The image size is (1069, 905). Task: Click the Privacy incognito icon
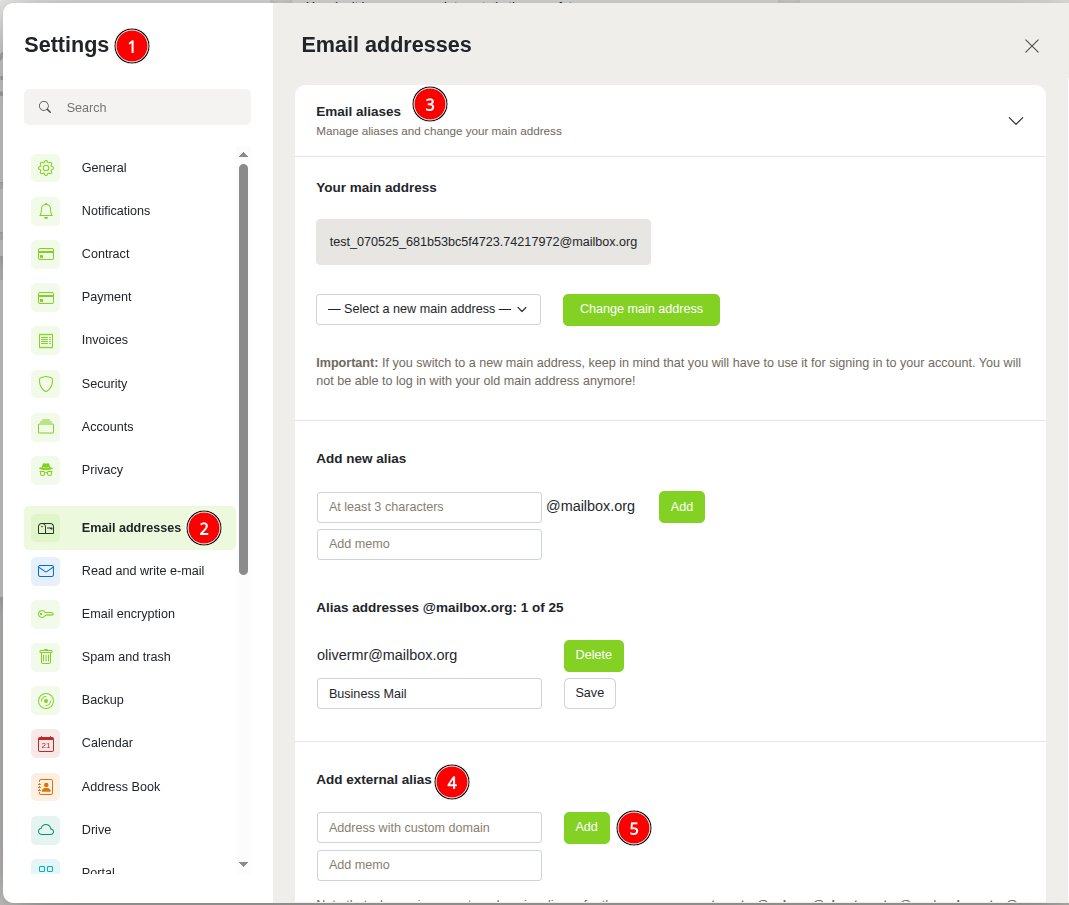(45, 470)
